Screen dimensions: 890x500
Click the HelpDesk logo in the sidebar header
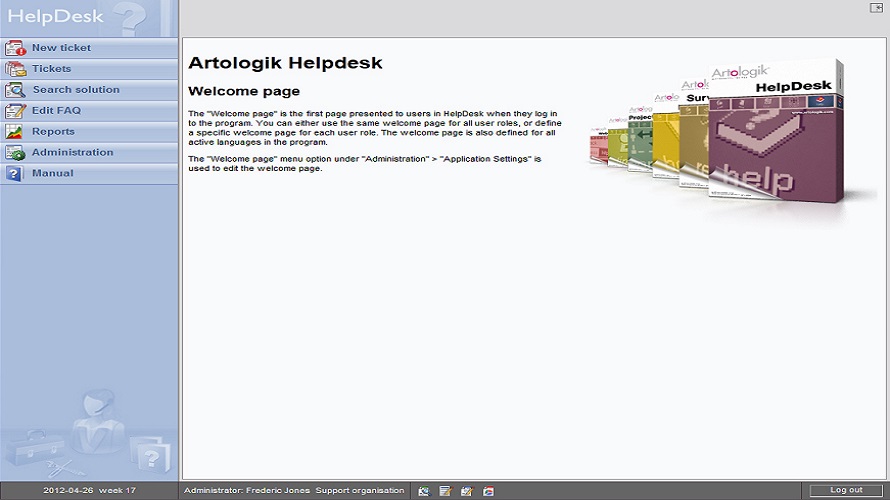point(55,16)
